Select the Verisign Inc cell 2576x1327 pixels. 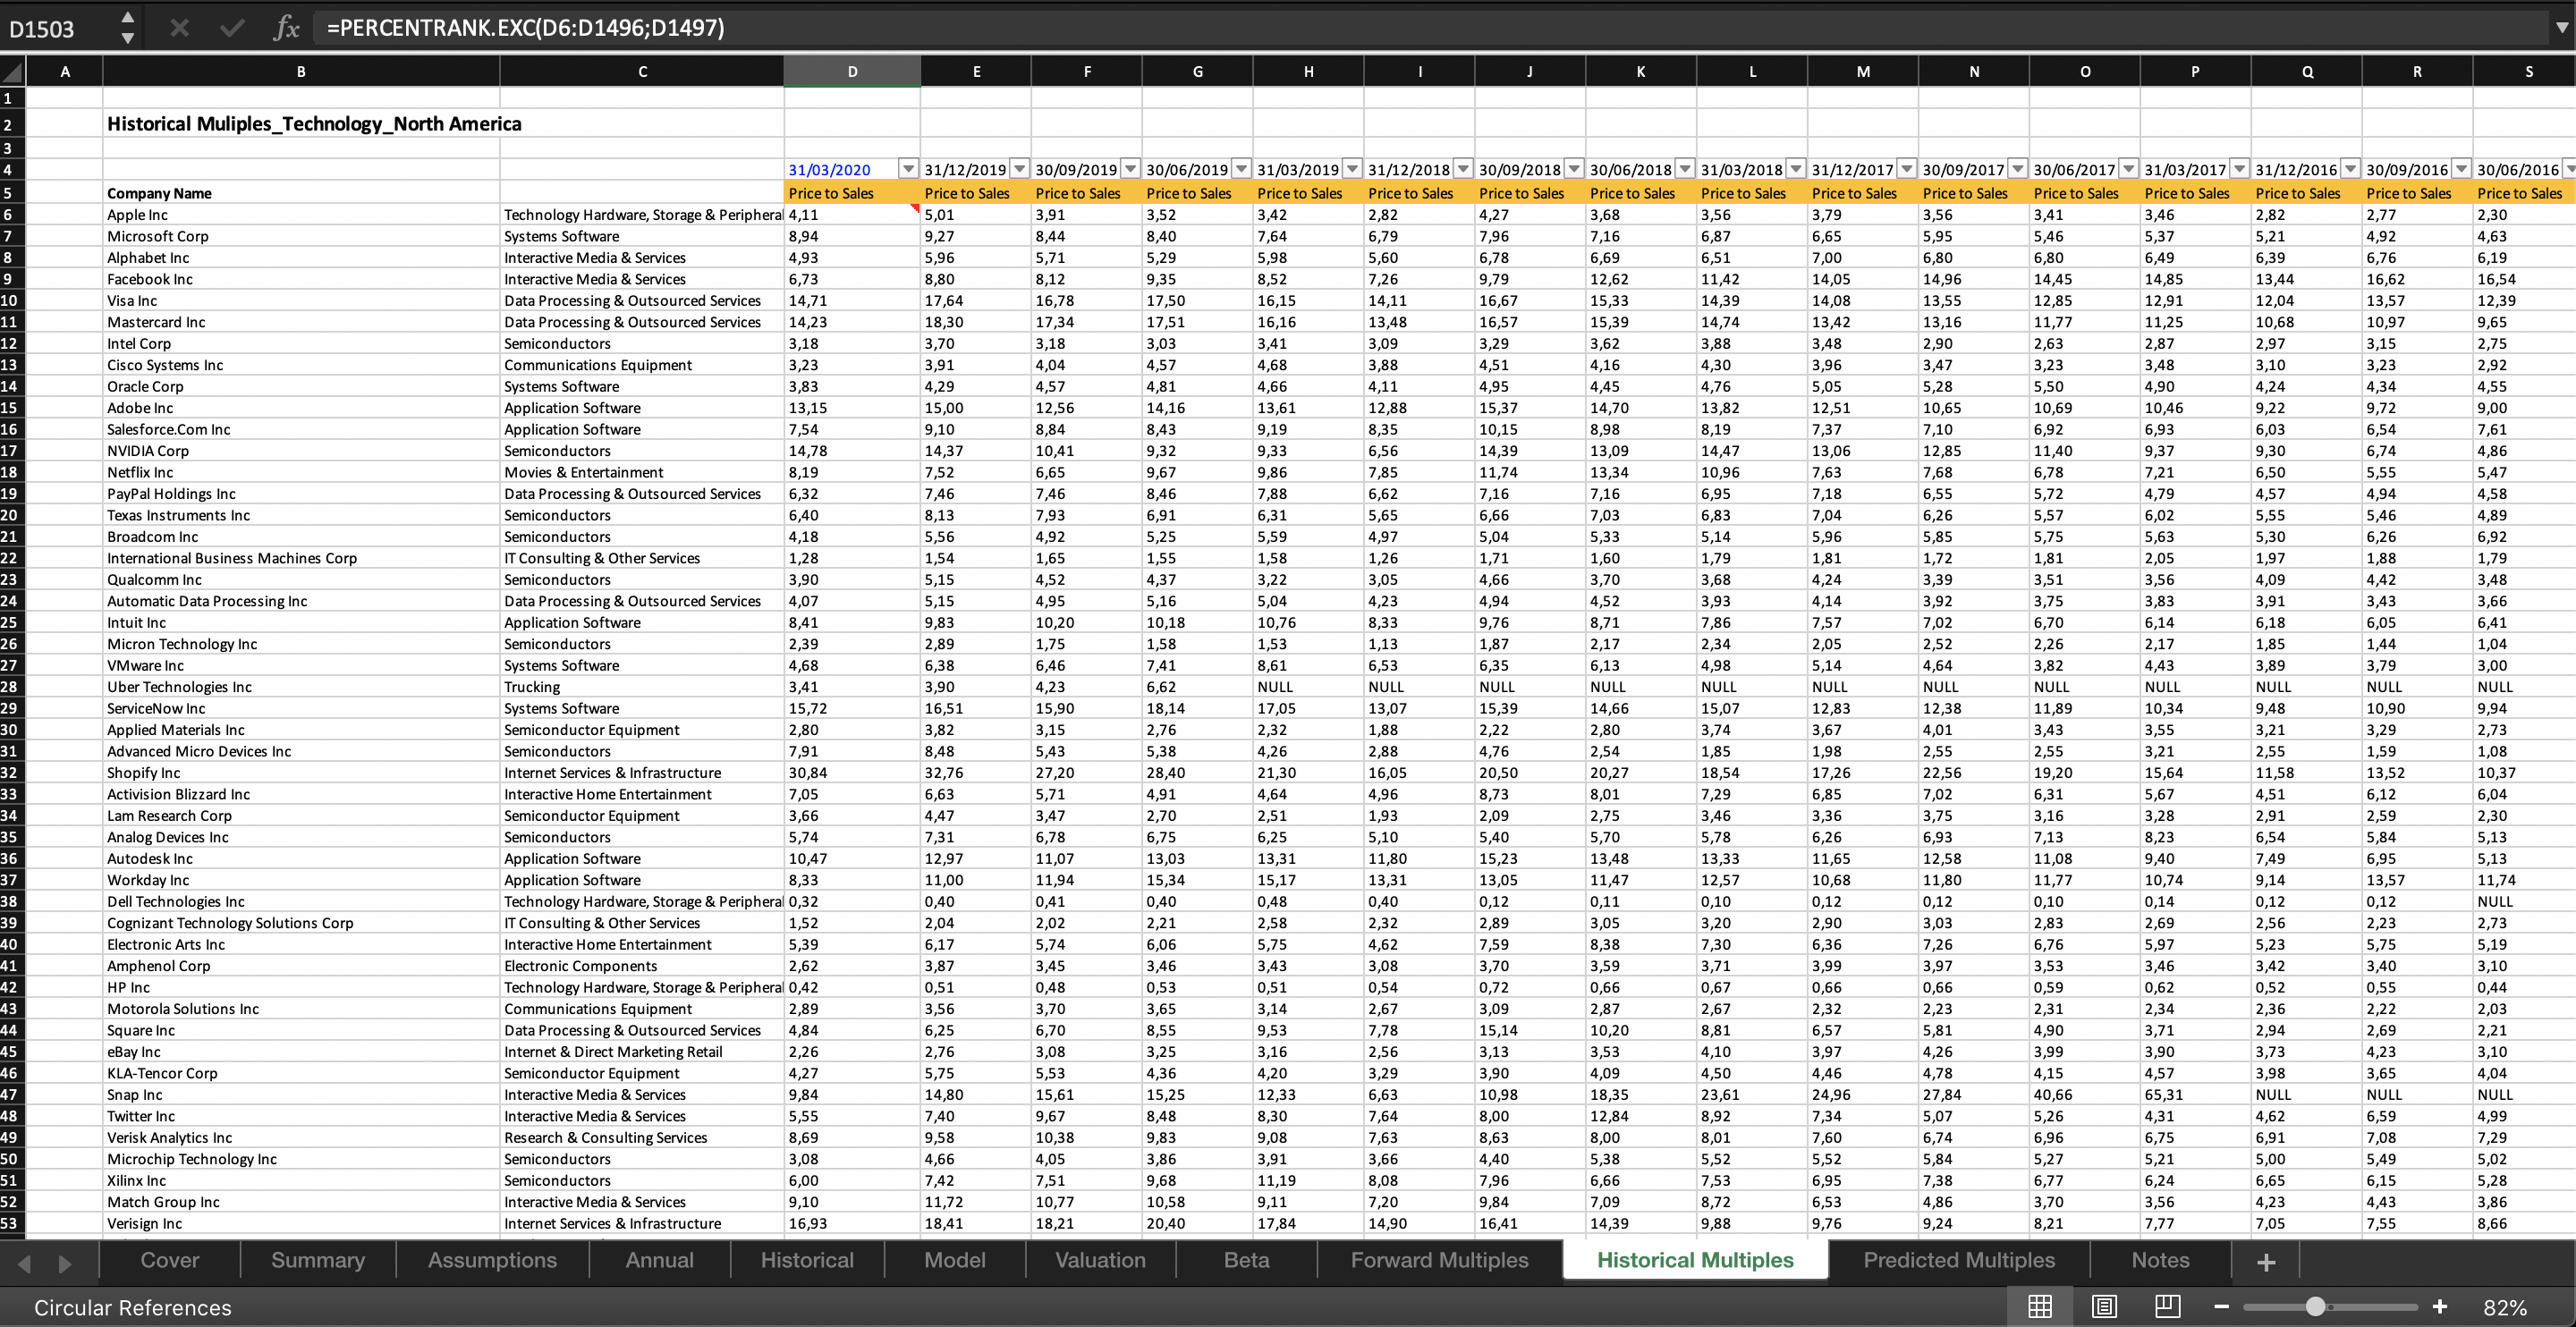pyautogui.click(x=301, y=1223)
